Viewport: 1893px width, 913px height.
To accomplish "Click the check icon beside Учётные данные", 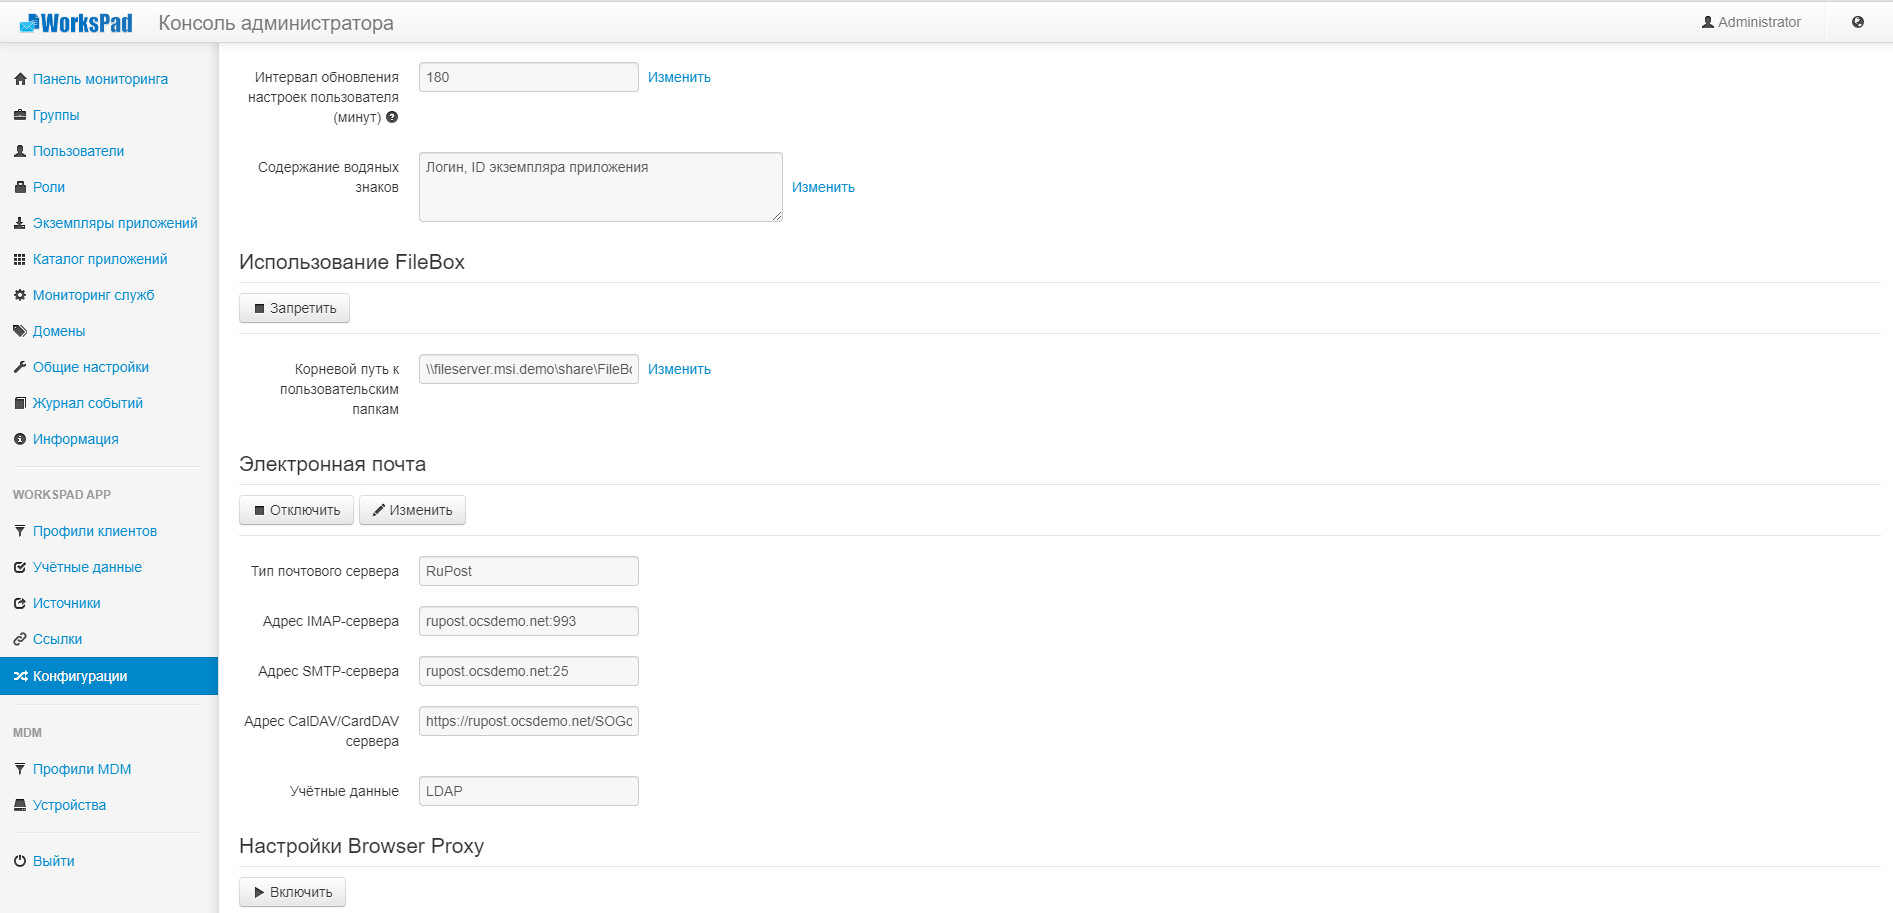I will pyautogui.click(x=20, y=567).
